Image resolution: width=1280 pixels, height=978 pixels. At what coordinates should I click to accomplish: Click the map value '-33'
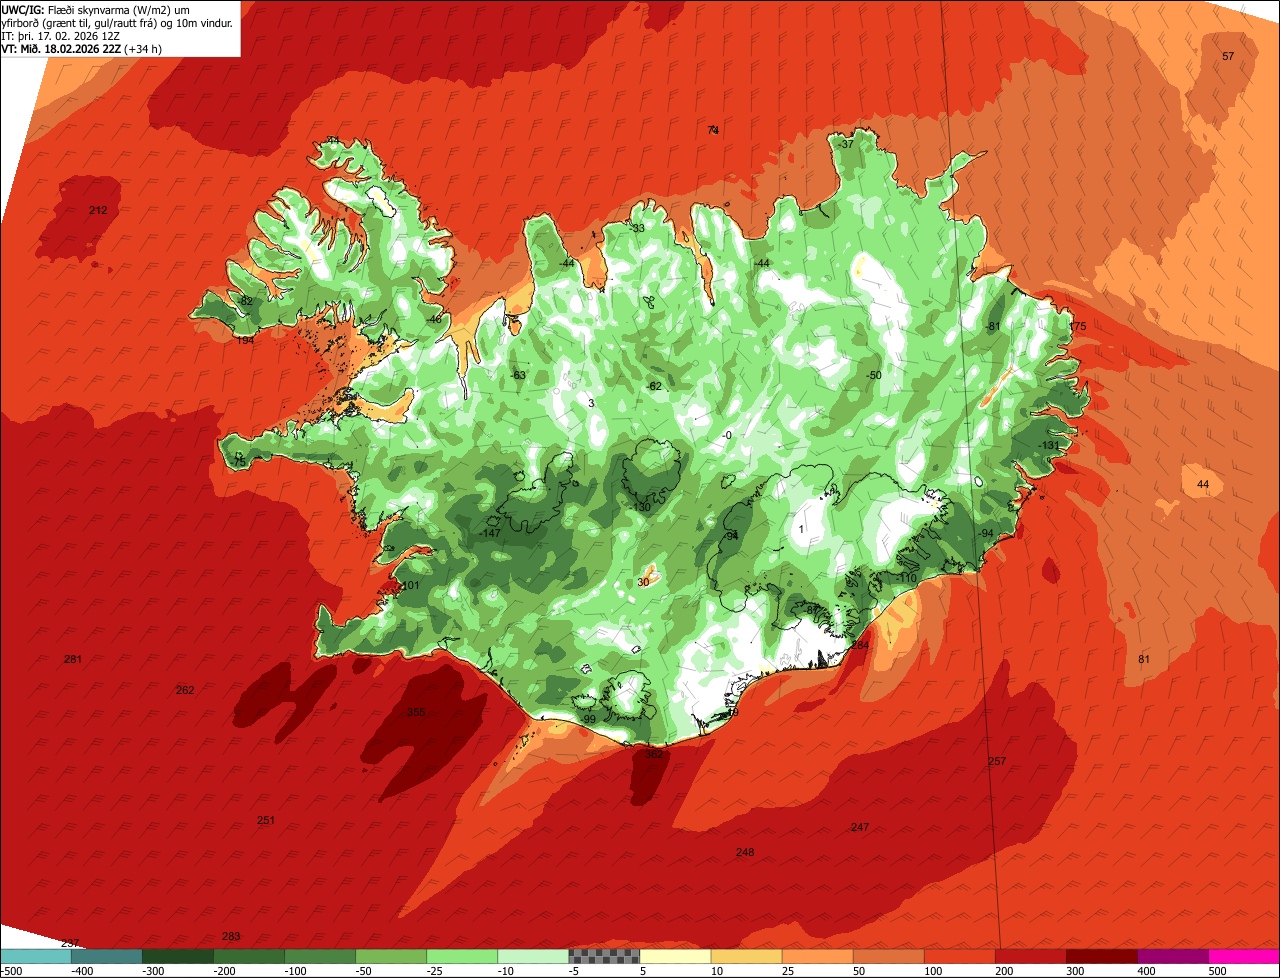click(637, 229)
